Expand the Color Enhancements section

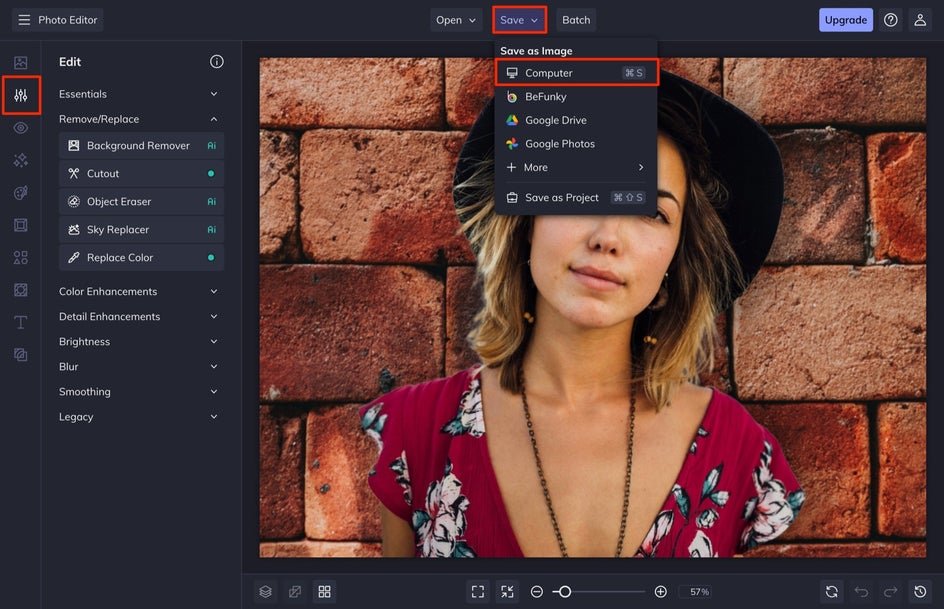(x=138, y=291)
